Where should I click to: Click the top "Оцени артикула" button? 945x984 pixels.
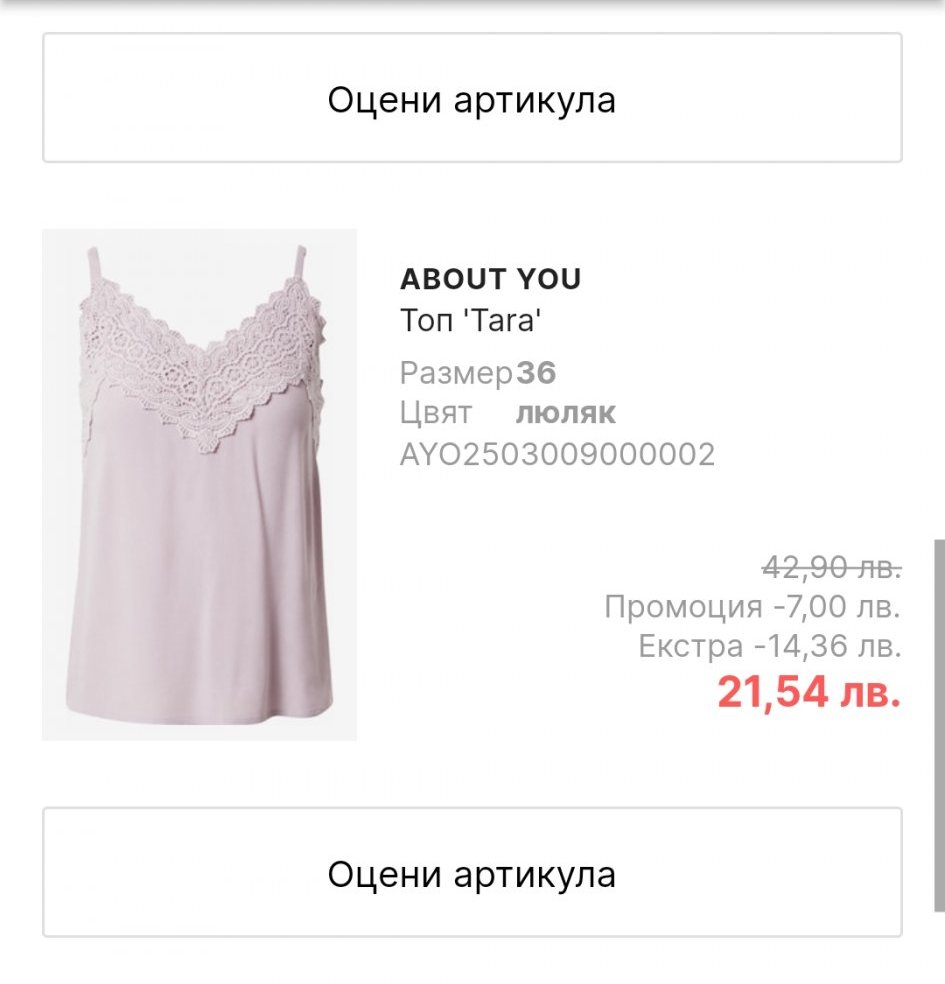coord(472,99)
